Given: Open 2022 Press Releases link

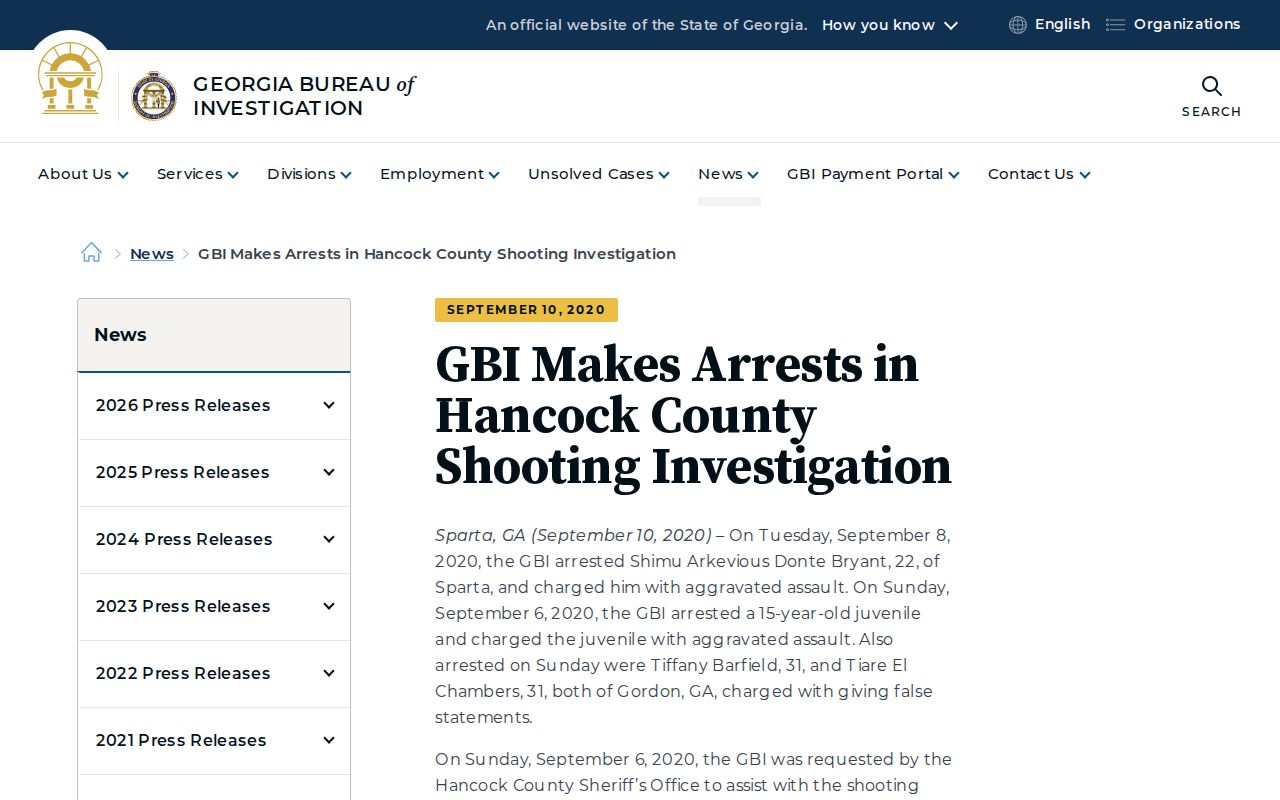Looking at the screenshot, I should point(183,673).
